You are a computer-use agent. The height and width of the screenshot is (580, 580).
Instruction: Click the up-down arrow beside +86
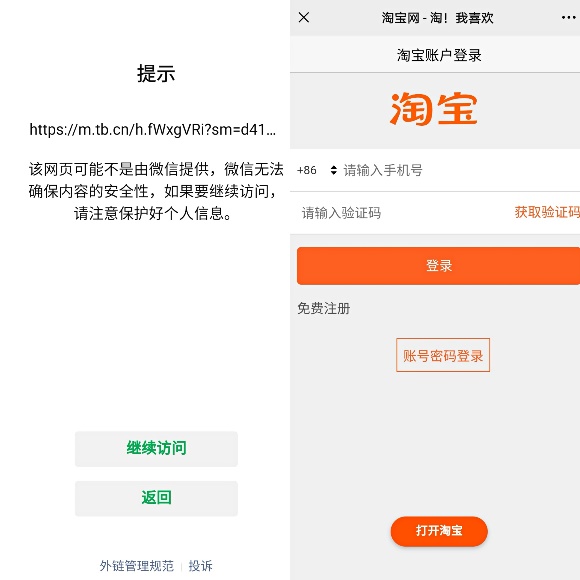(x=334, y=170)
